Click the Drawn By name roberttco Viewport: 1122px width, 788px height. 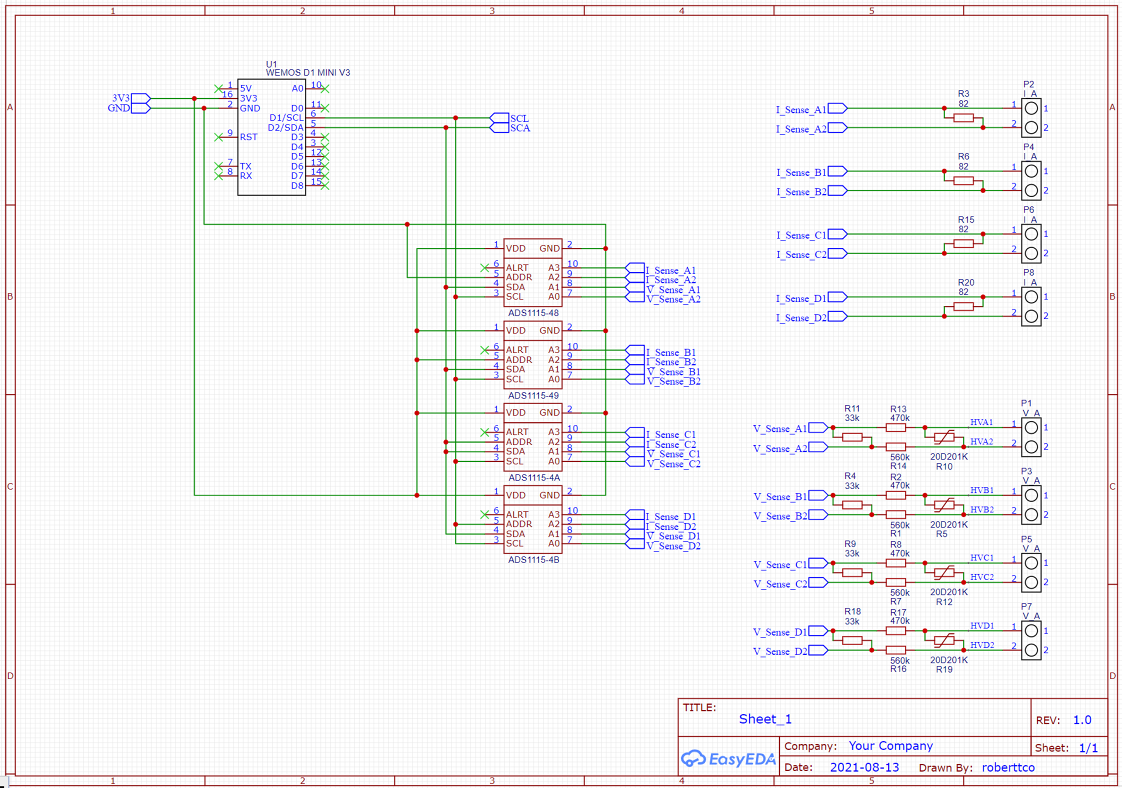point(1010,767)
